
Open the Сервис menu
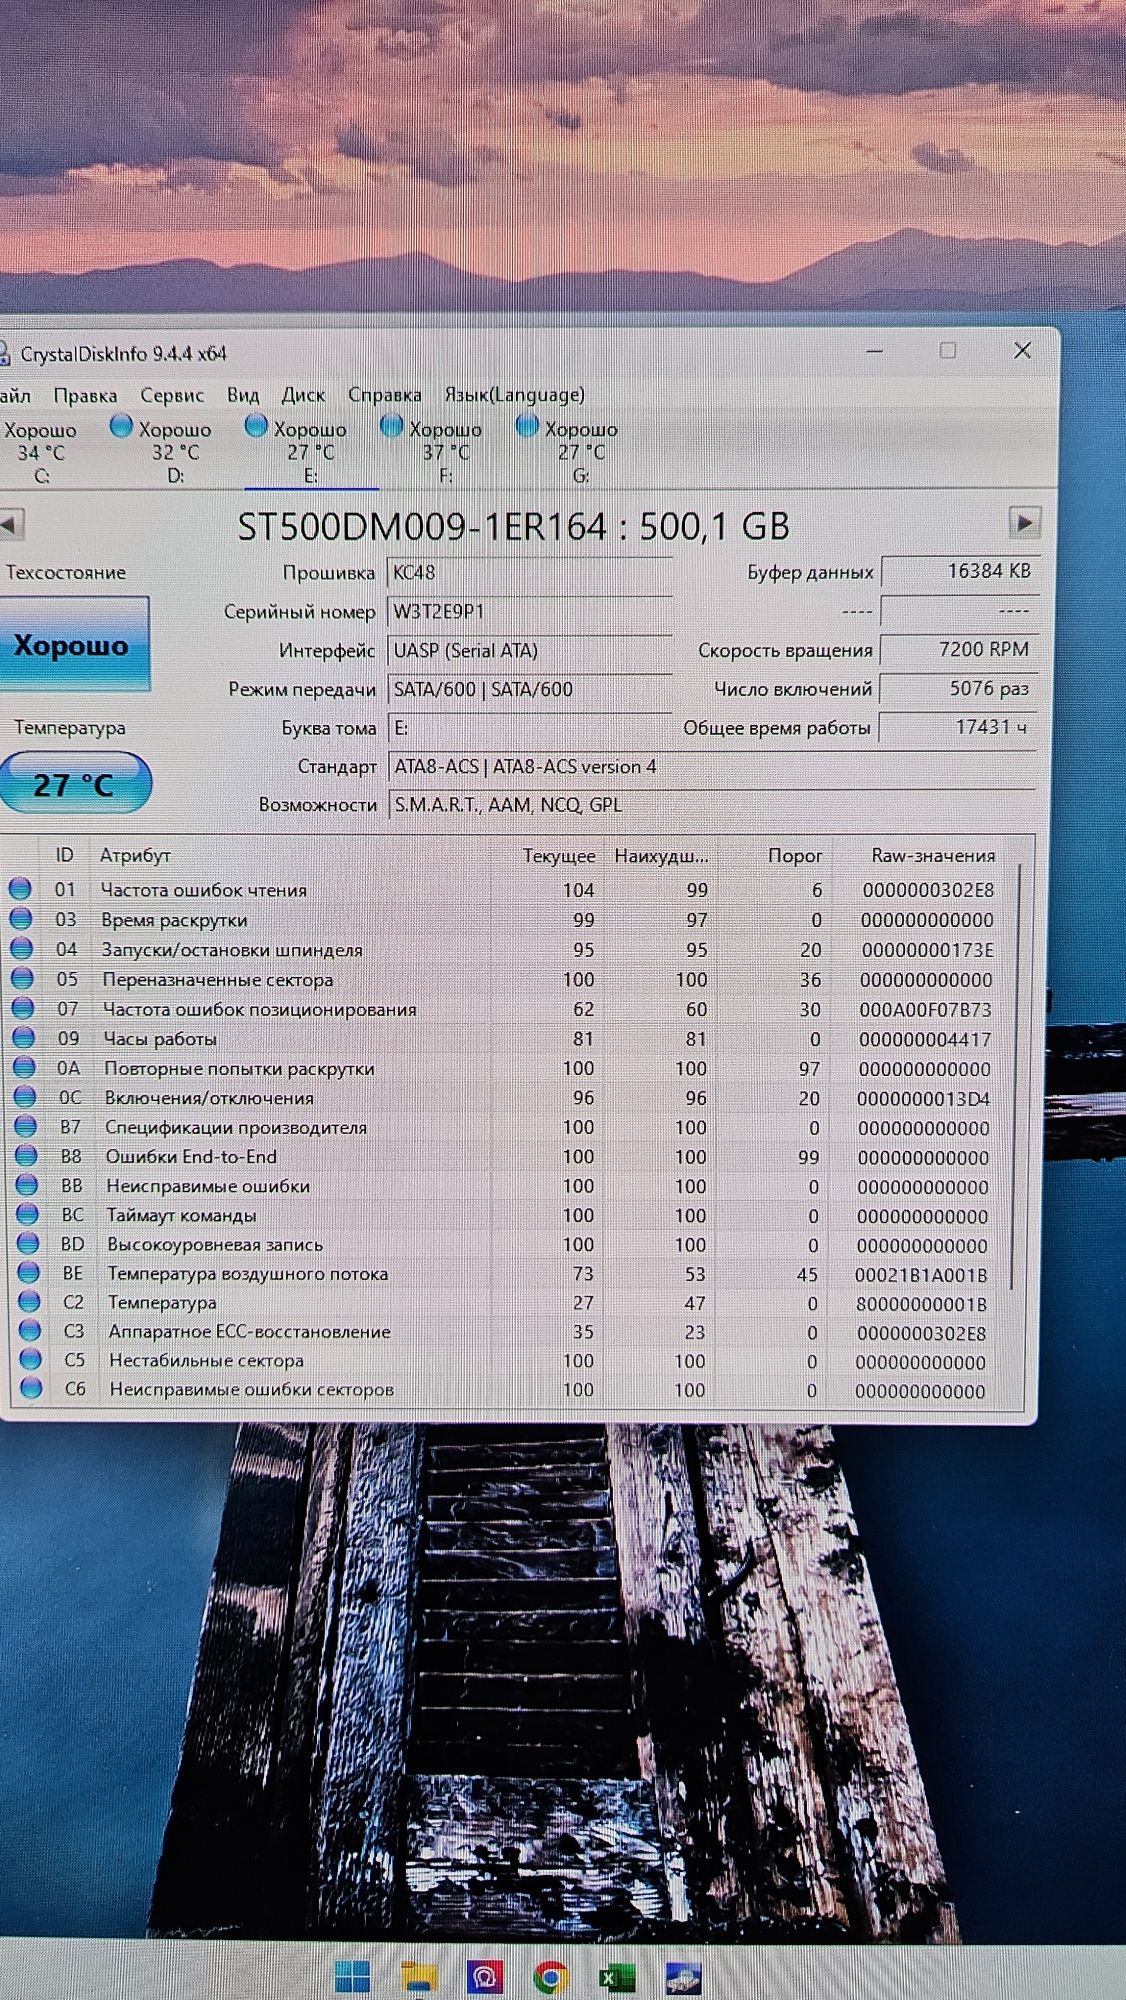tap(172, 396)
